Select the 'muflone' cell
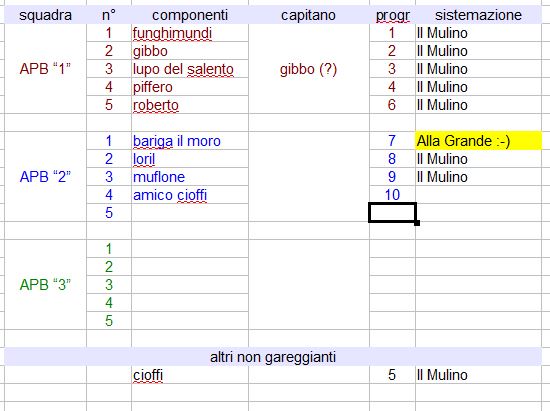Screen dimensions: 550x411 click(x=190, y=177)
